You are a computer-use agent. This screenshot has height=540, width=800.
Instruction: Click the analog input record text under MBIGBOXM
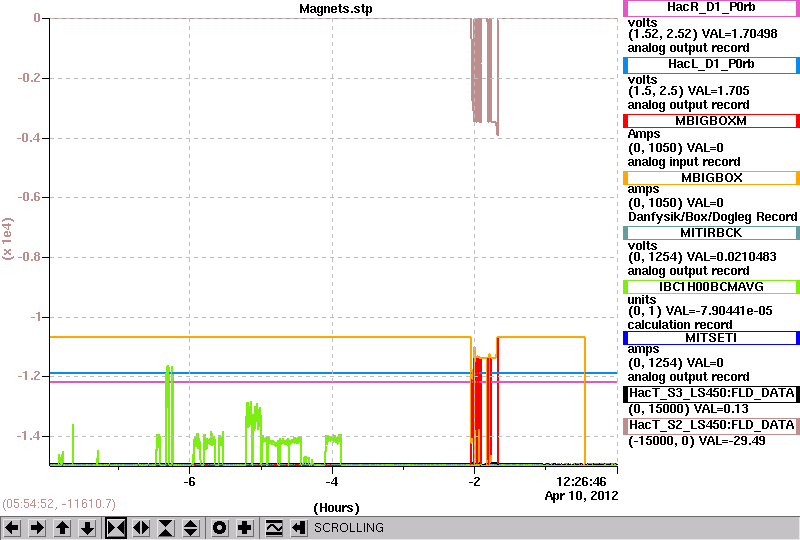pos(684,162)
